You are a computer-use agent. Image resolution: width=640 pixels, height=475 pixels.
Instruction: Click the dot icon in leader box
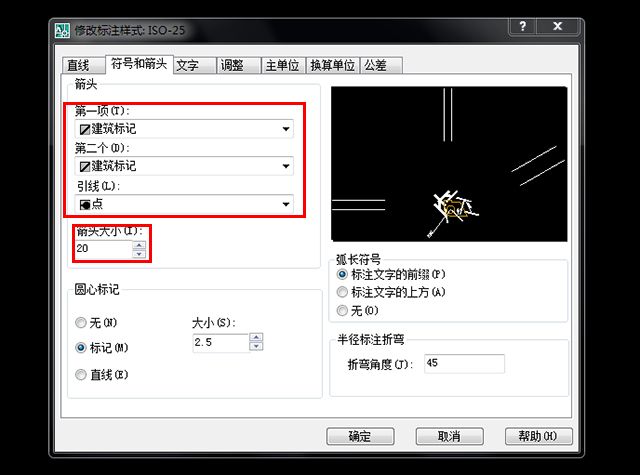coord(85,204)
